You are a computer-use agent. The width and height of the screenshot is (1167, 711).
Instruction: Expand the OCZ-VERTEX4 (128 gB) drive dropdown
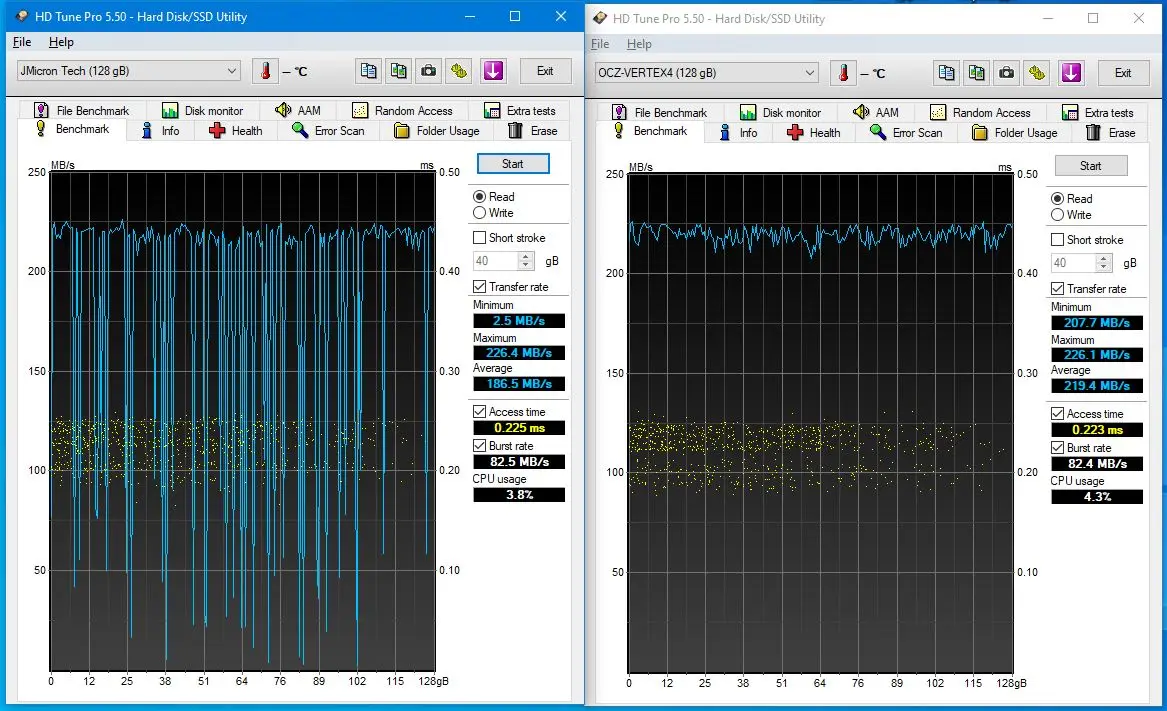810,73
